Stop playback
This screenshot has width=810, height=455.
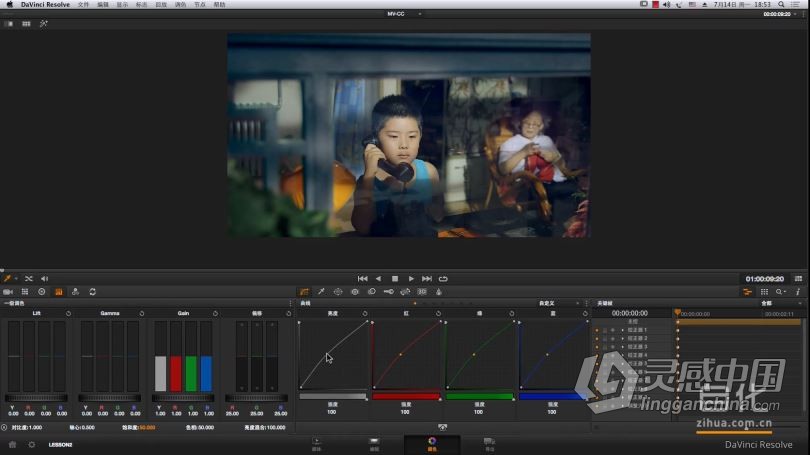point(395,278)
